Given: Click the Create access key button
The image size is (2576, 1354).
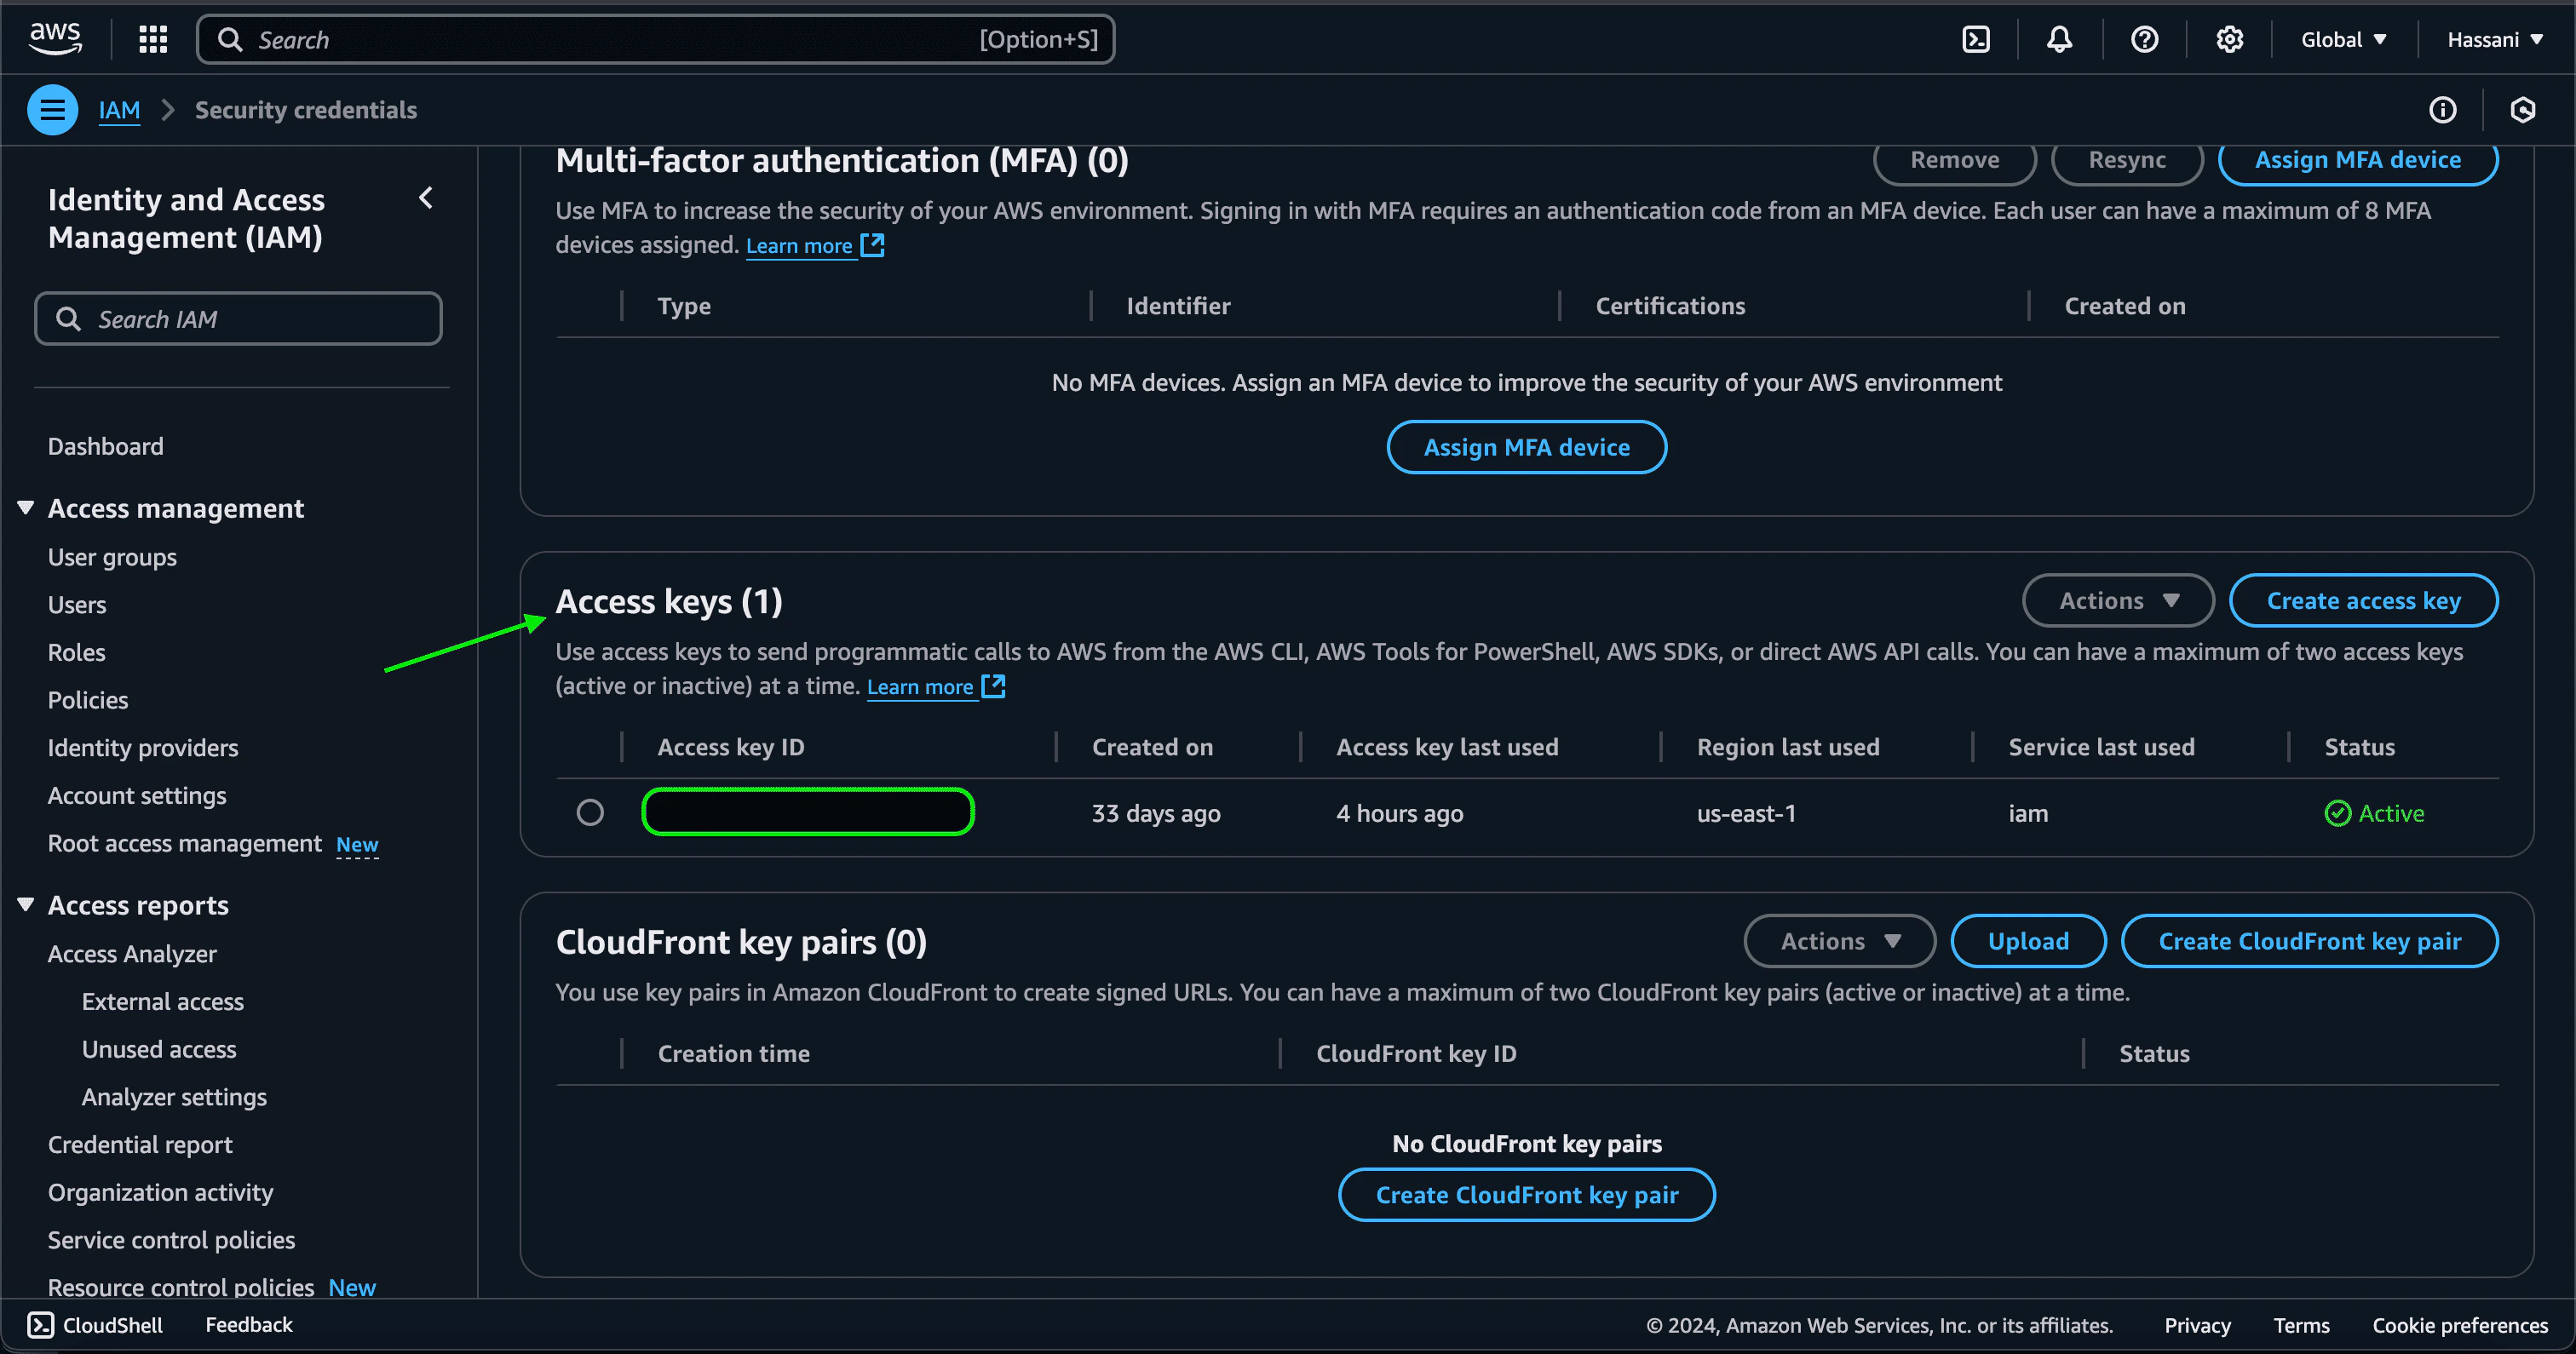Looking at the screenshot, I should pos(2363,600).
